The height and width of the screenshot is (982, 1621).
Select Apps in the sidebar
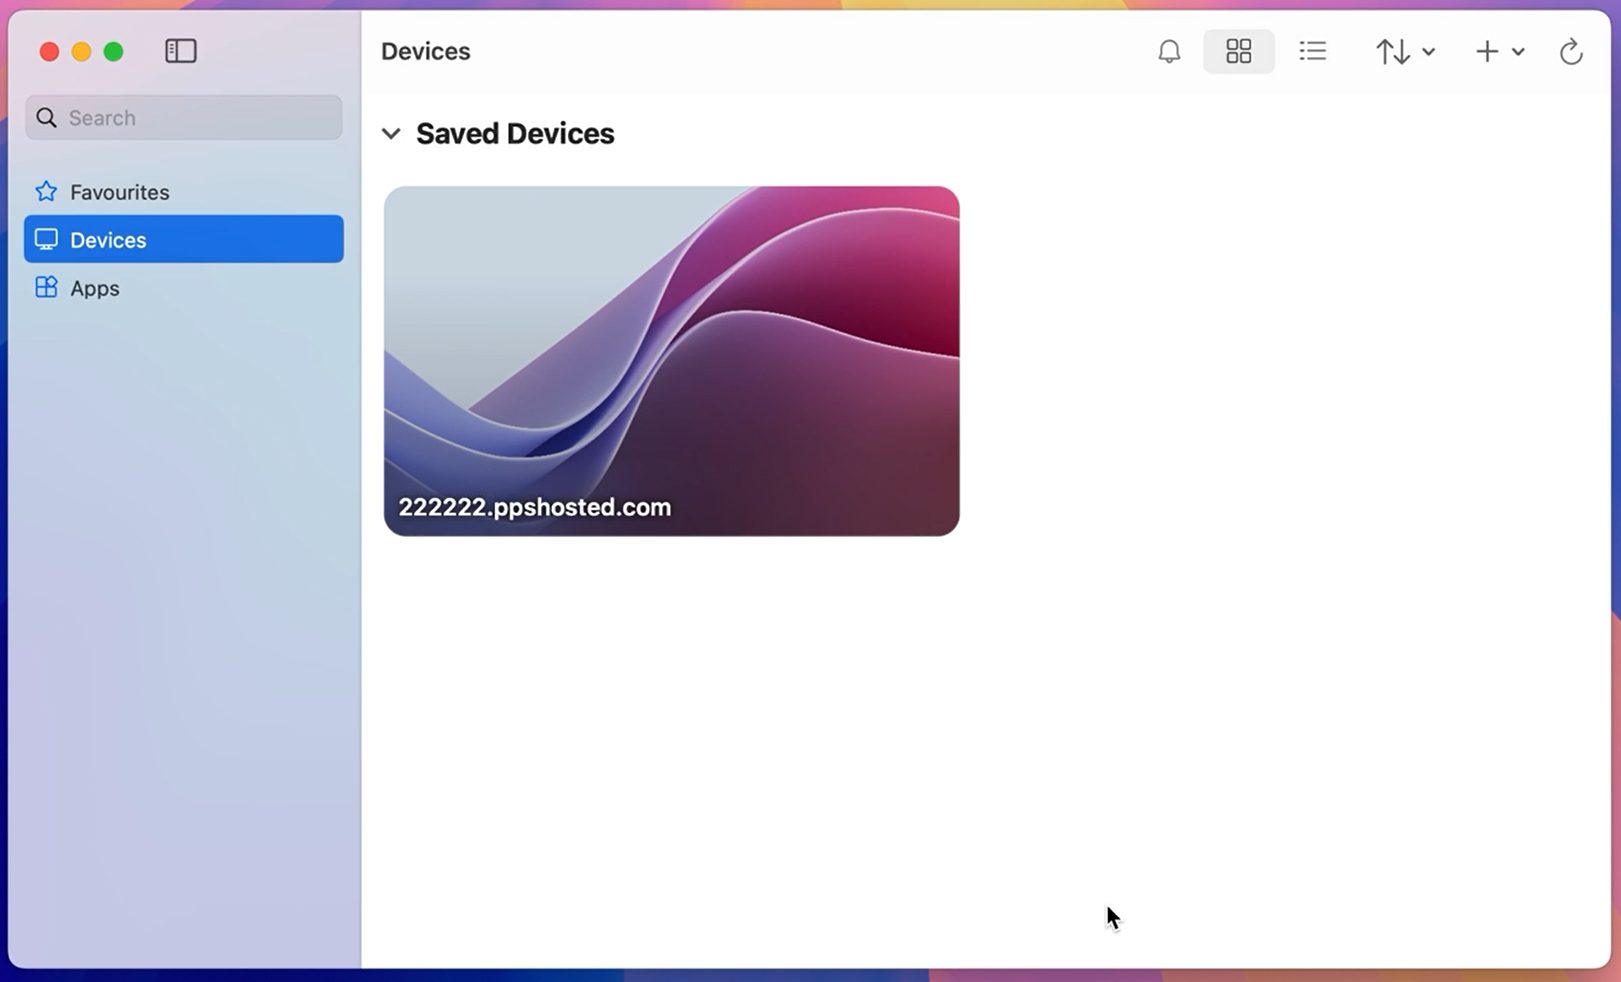tap(184, 288)
